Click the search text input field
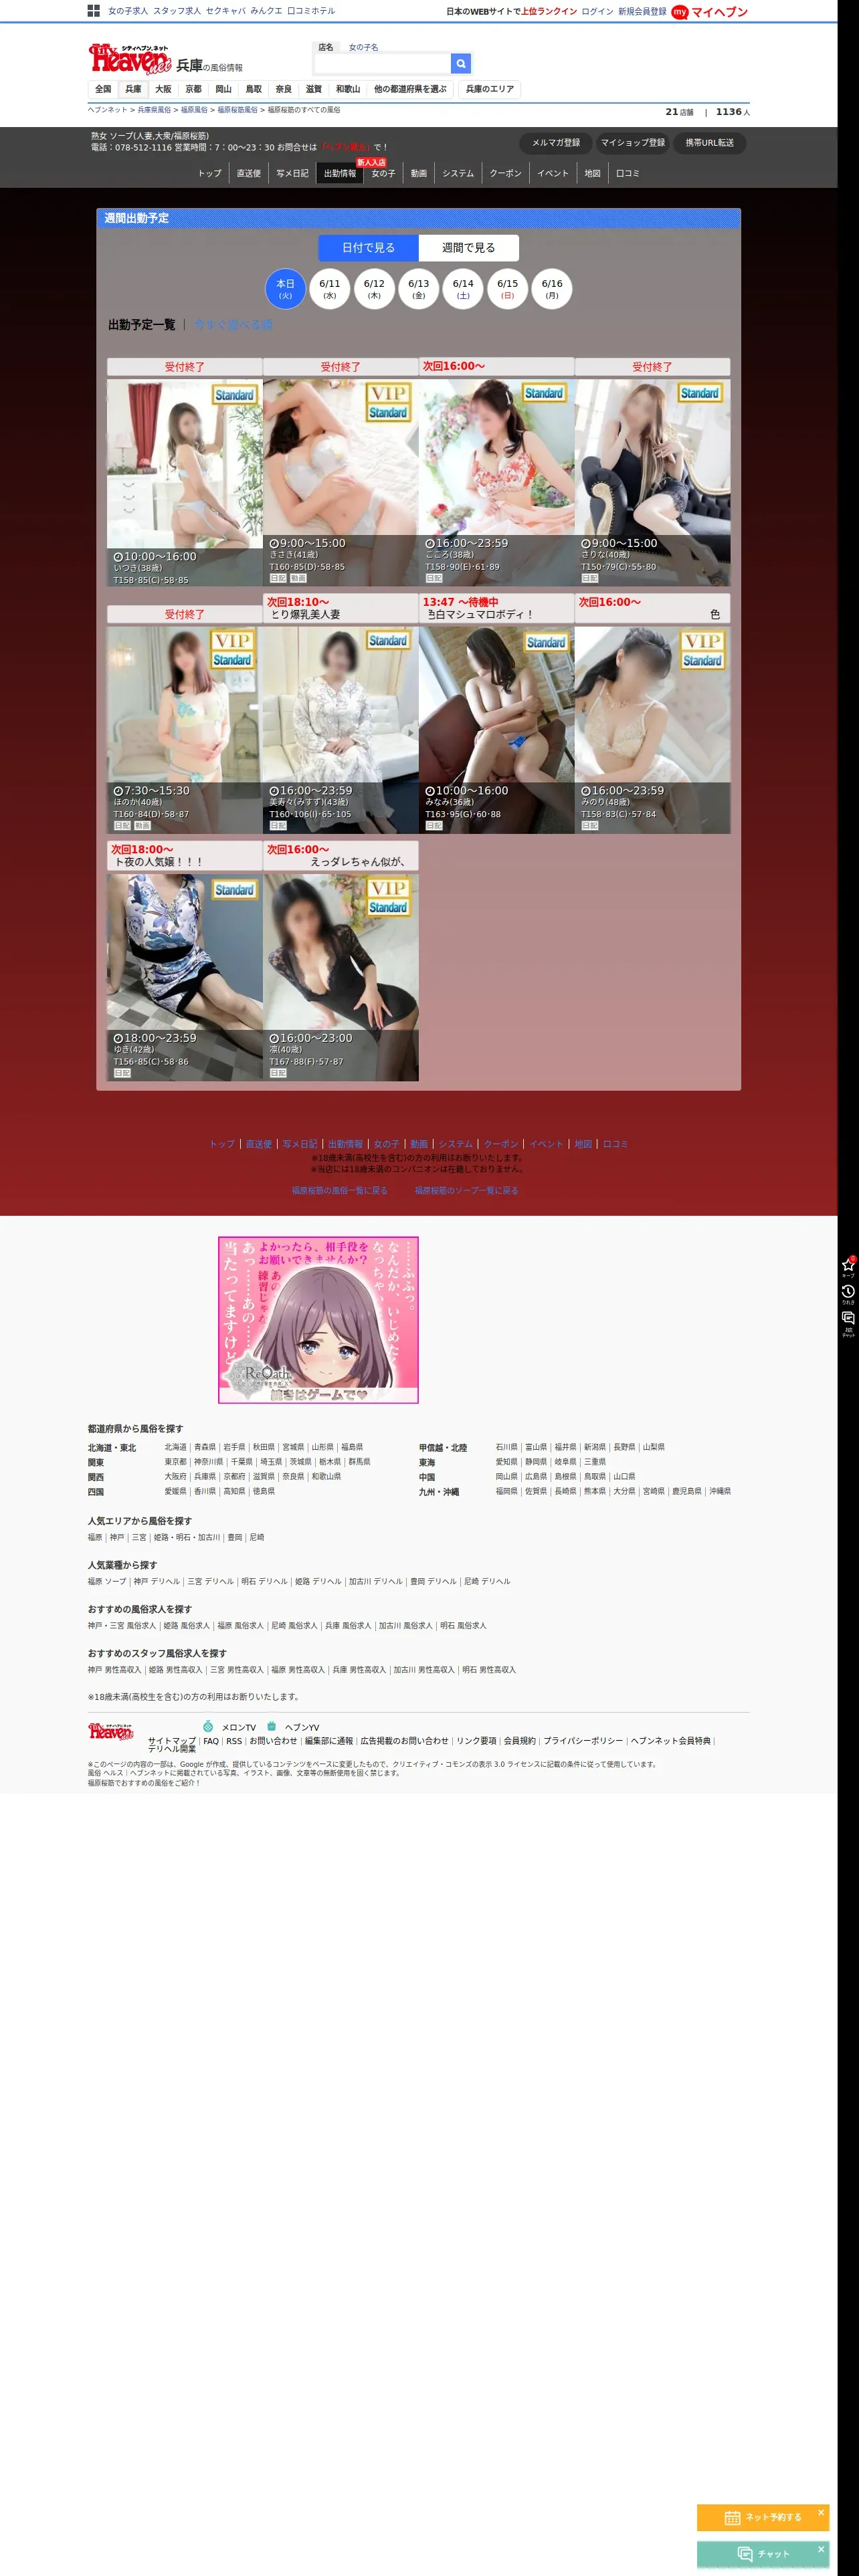The width and height of the screenshot is (859, 2576). 382,63
